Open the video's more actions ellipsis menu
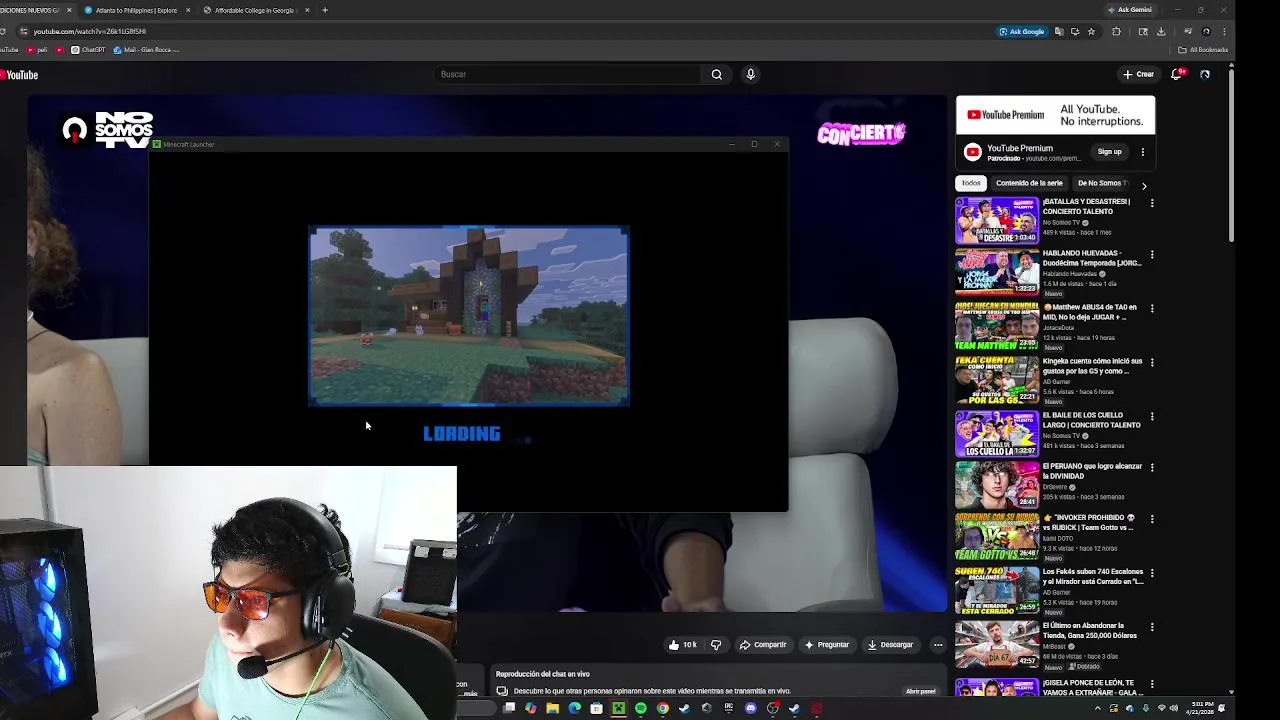Viewport: 1280px width, 720px height. [937, 645]
